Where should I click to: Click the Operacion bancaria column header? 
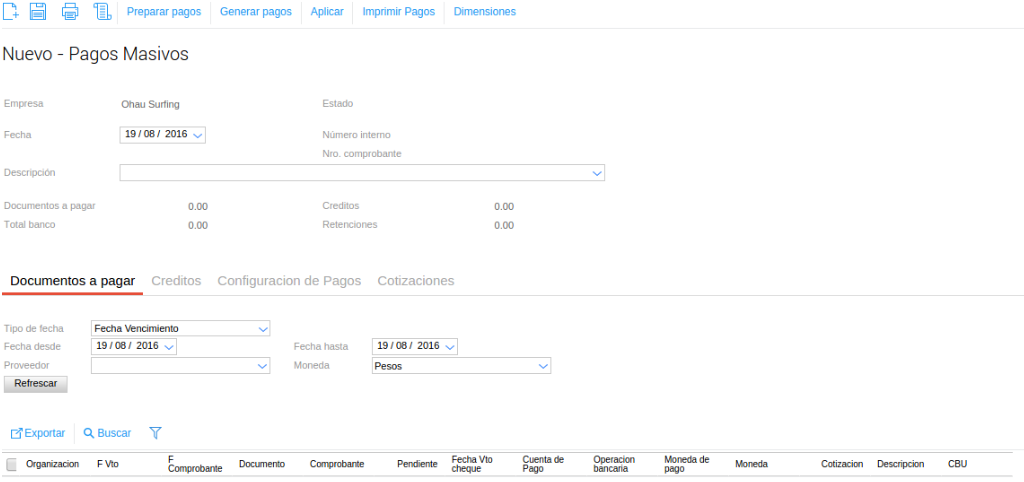point(614,464)
